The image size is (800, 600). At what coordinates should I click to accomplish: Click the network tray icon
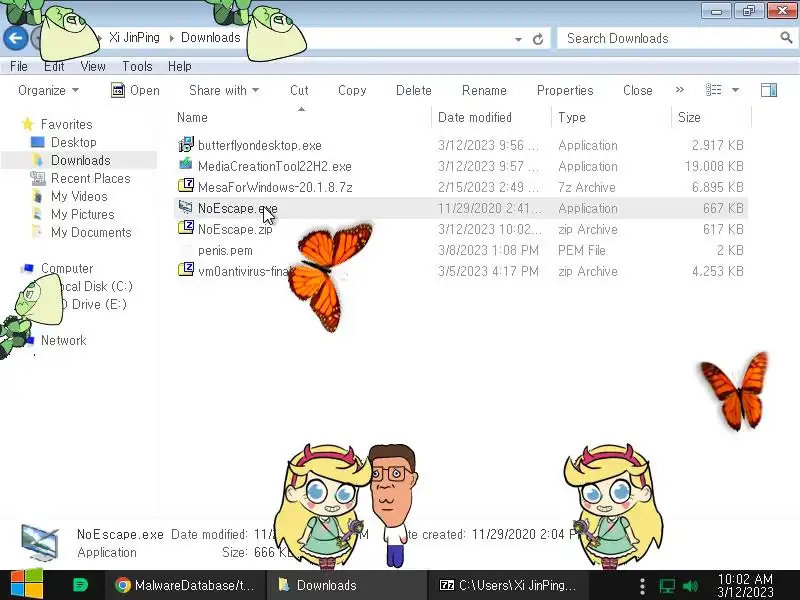tap(666, 586)
